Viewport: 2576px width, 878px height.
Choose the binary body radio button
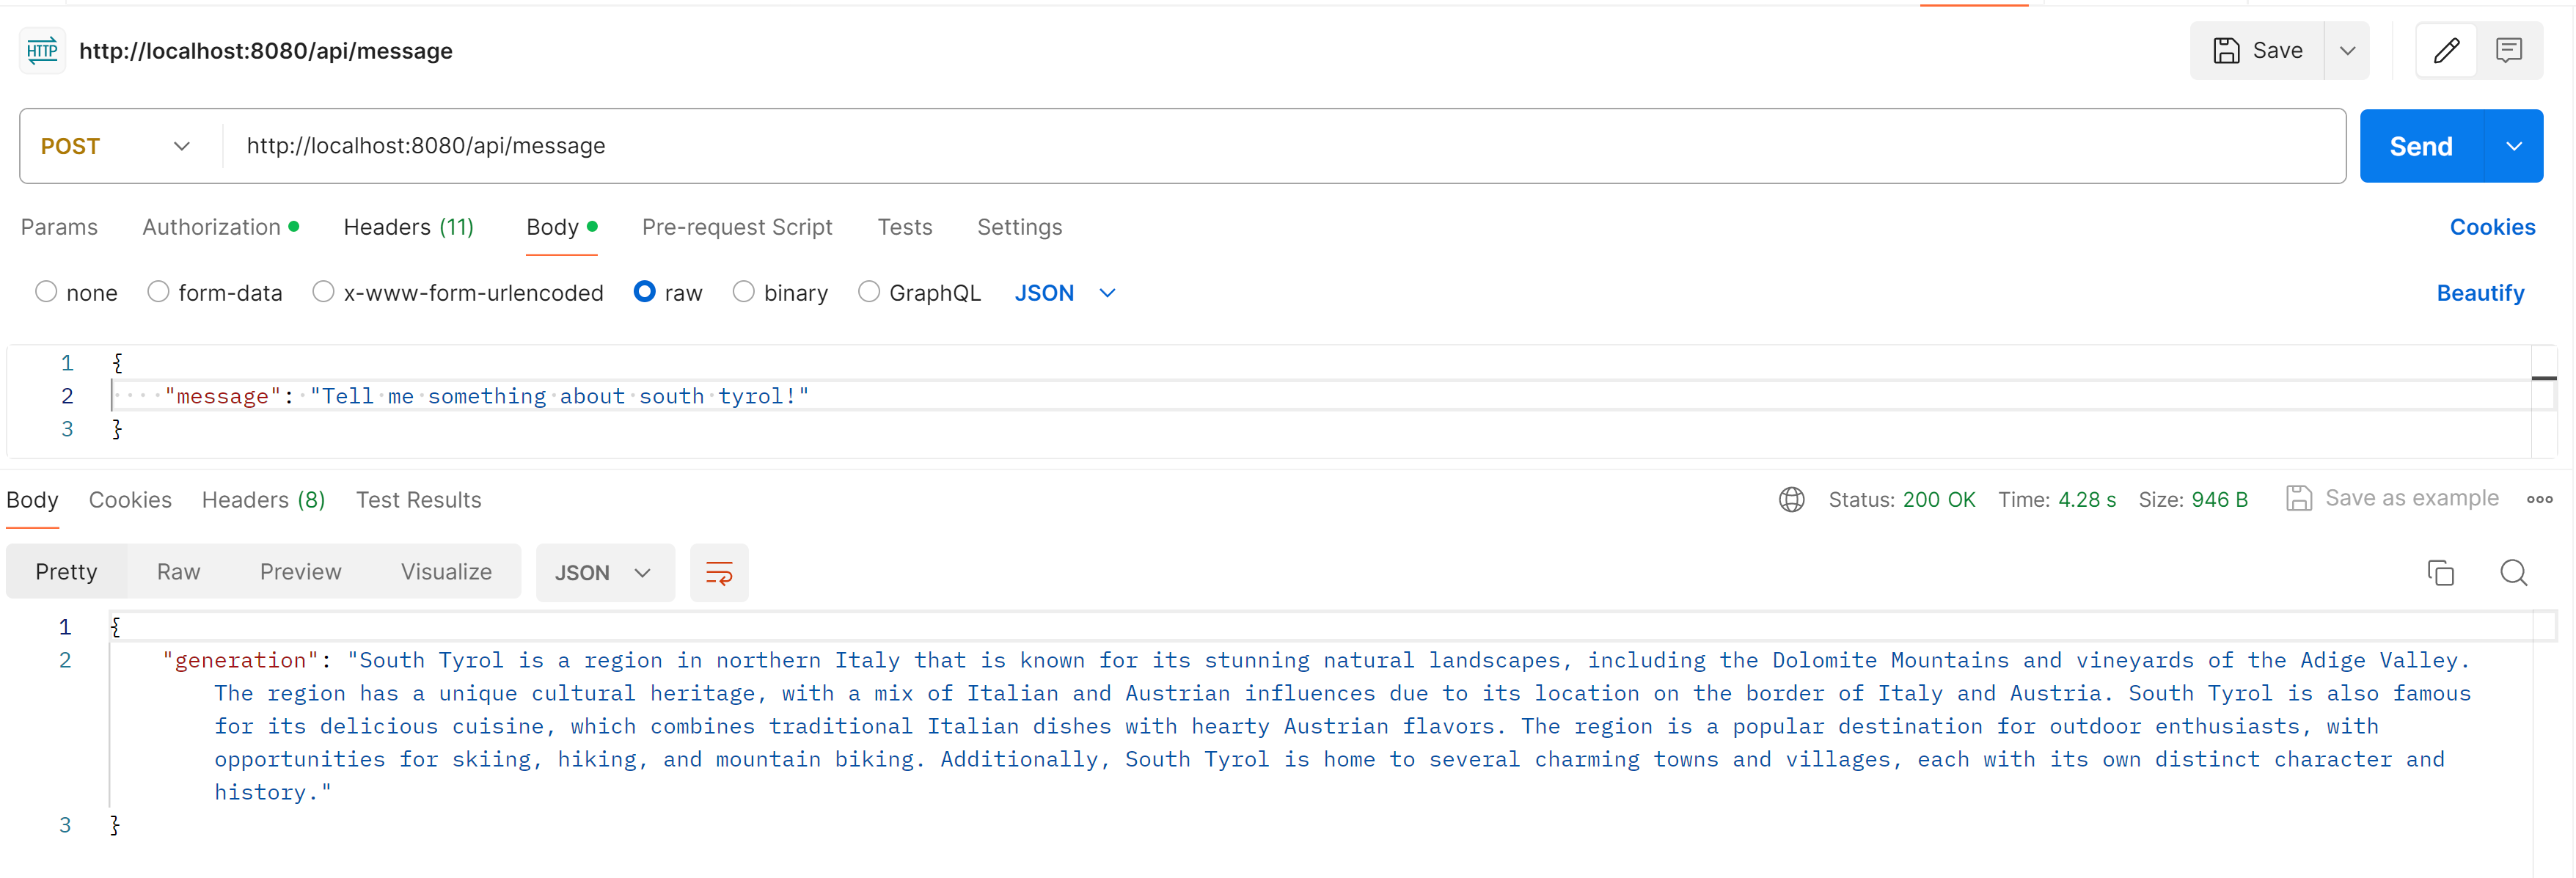(x=743, y=292)
